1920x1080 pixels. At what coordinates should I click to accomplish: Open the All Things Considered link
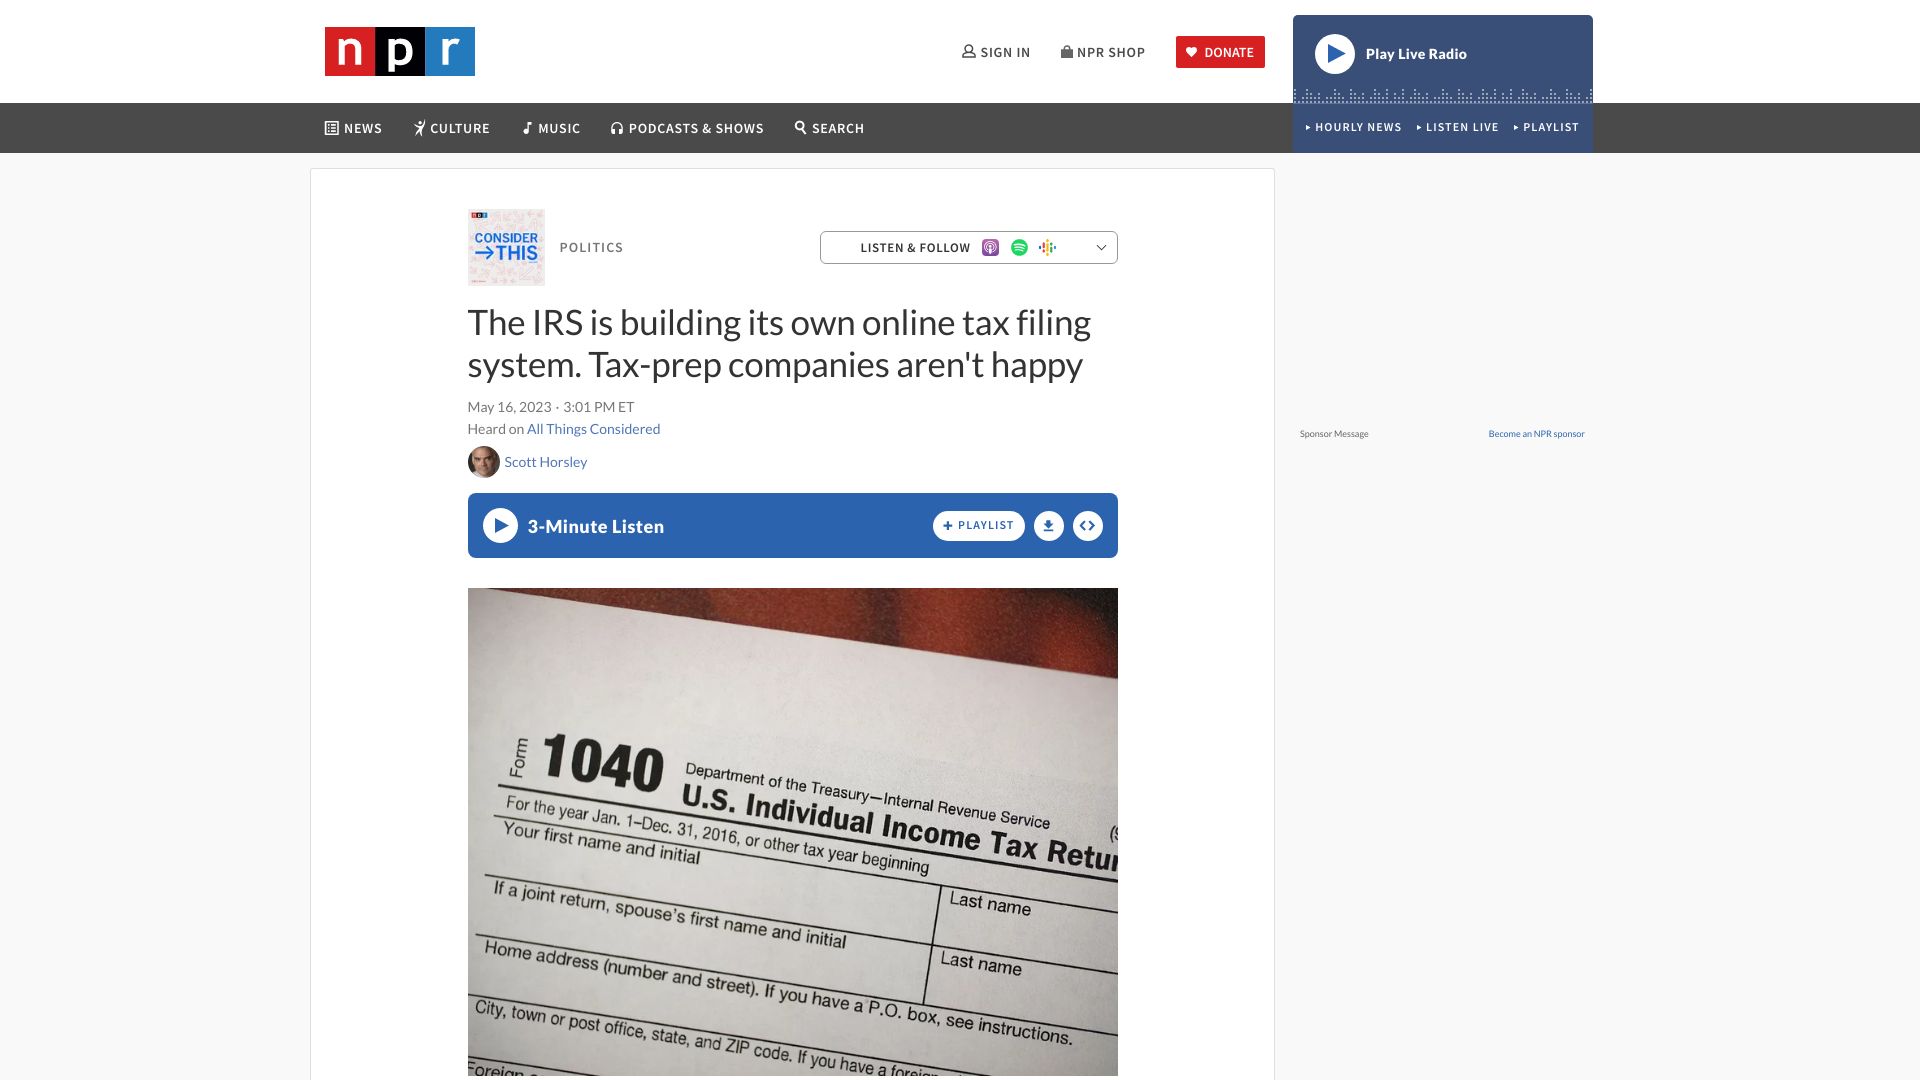click(593, 429)
